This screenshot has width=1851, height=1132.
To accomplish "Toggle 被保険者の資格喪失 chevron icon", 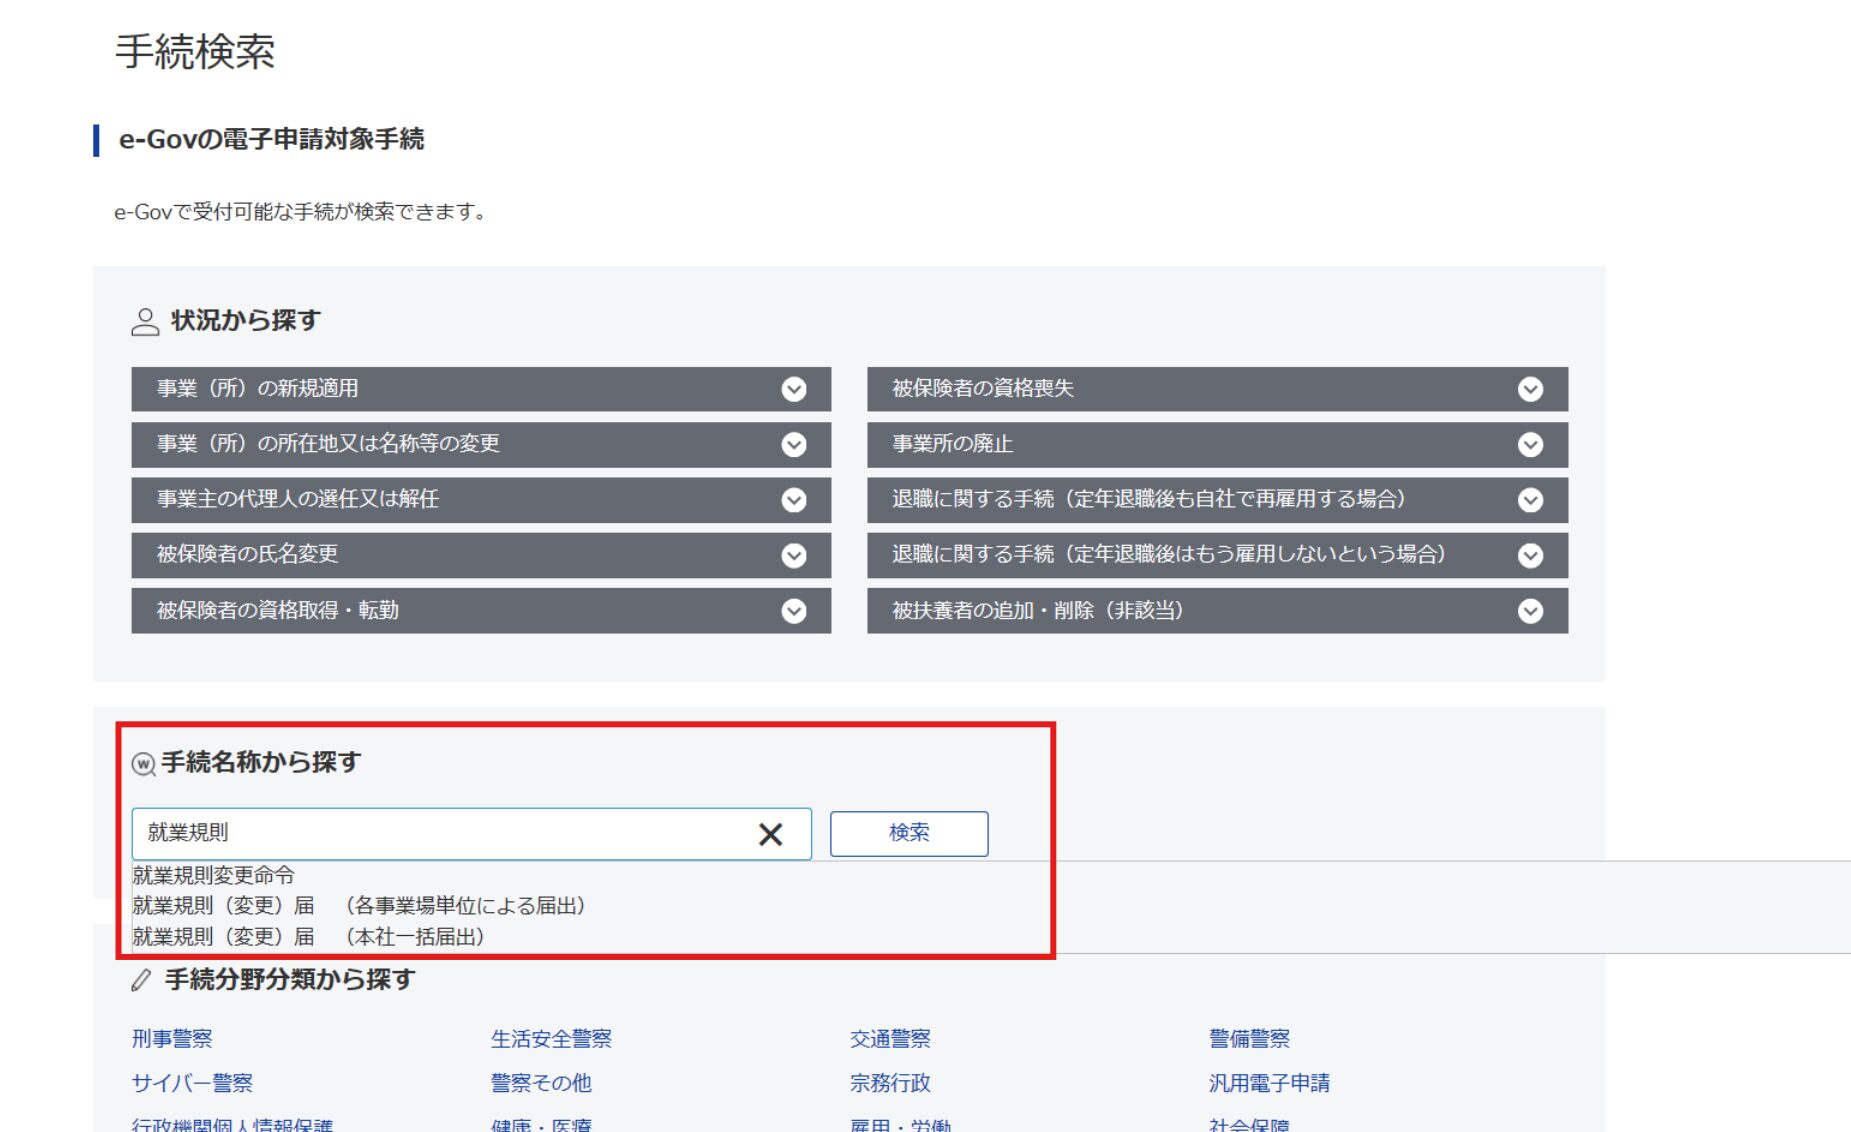I will coord(1530,389).
